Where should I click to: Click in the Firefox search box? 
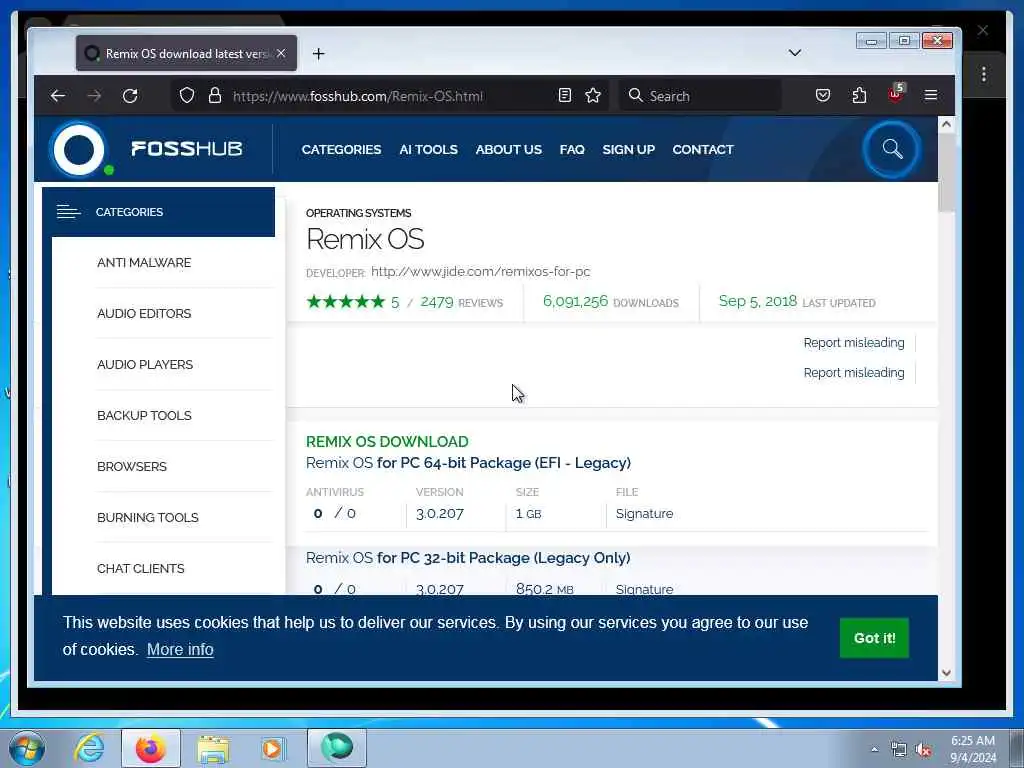700,96
